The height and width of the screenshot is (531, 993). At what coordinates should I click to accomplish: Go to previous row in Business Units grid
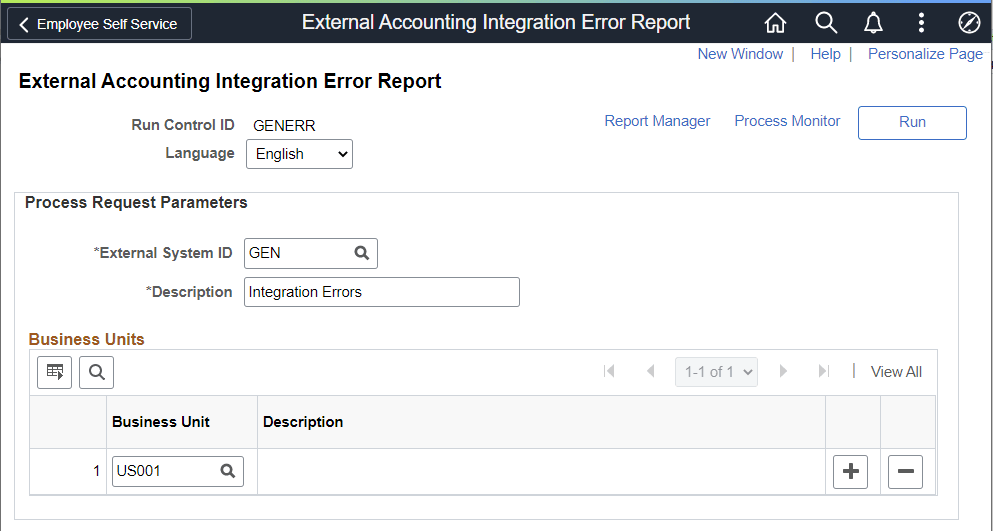click(x=650, y=371)
